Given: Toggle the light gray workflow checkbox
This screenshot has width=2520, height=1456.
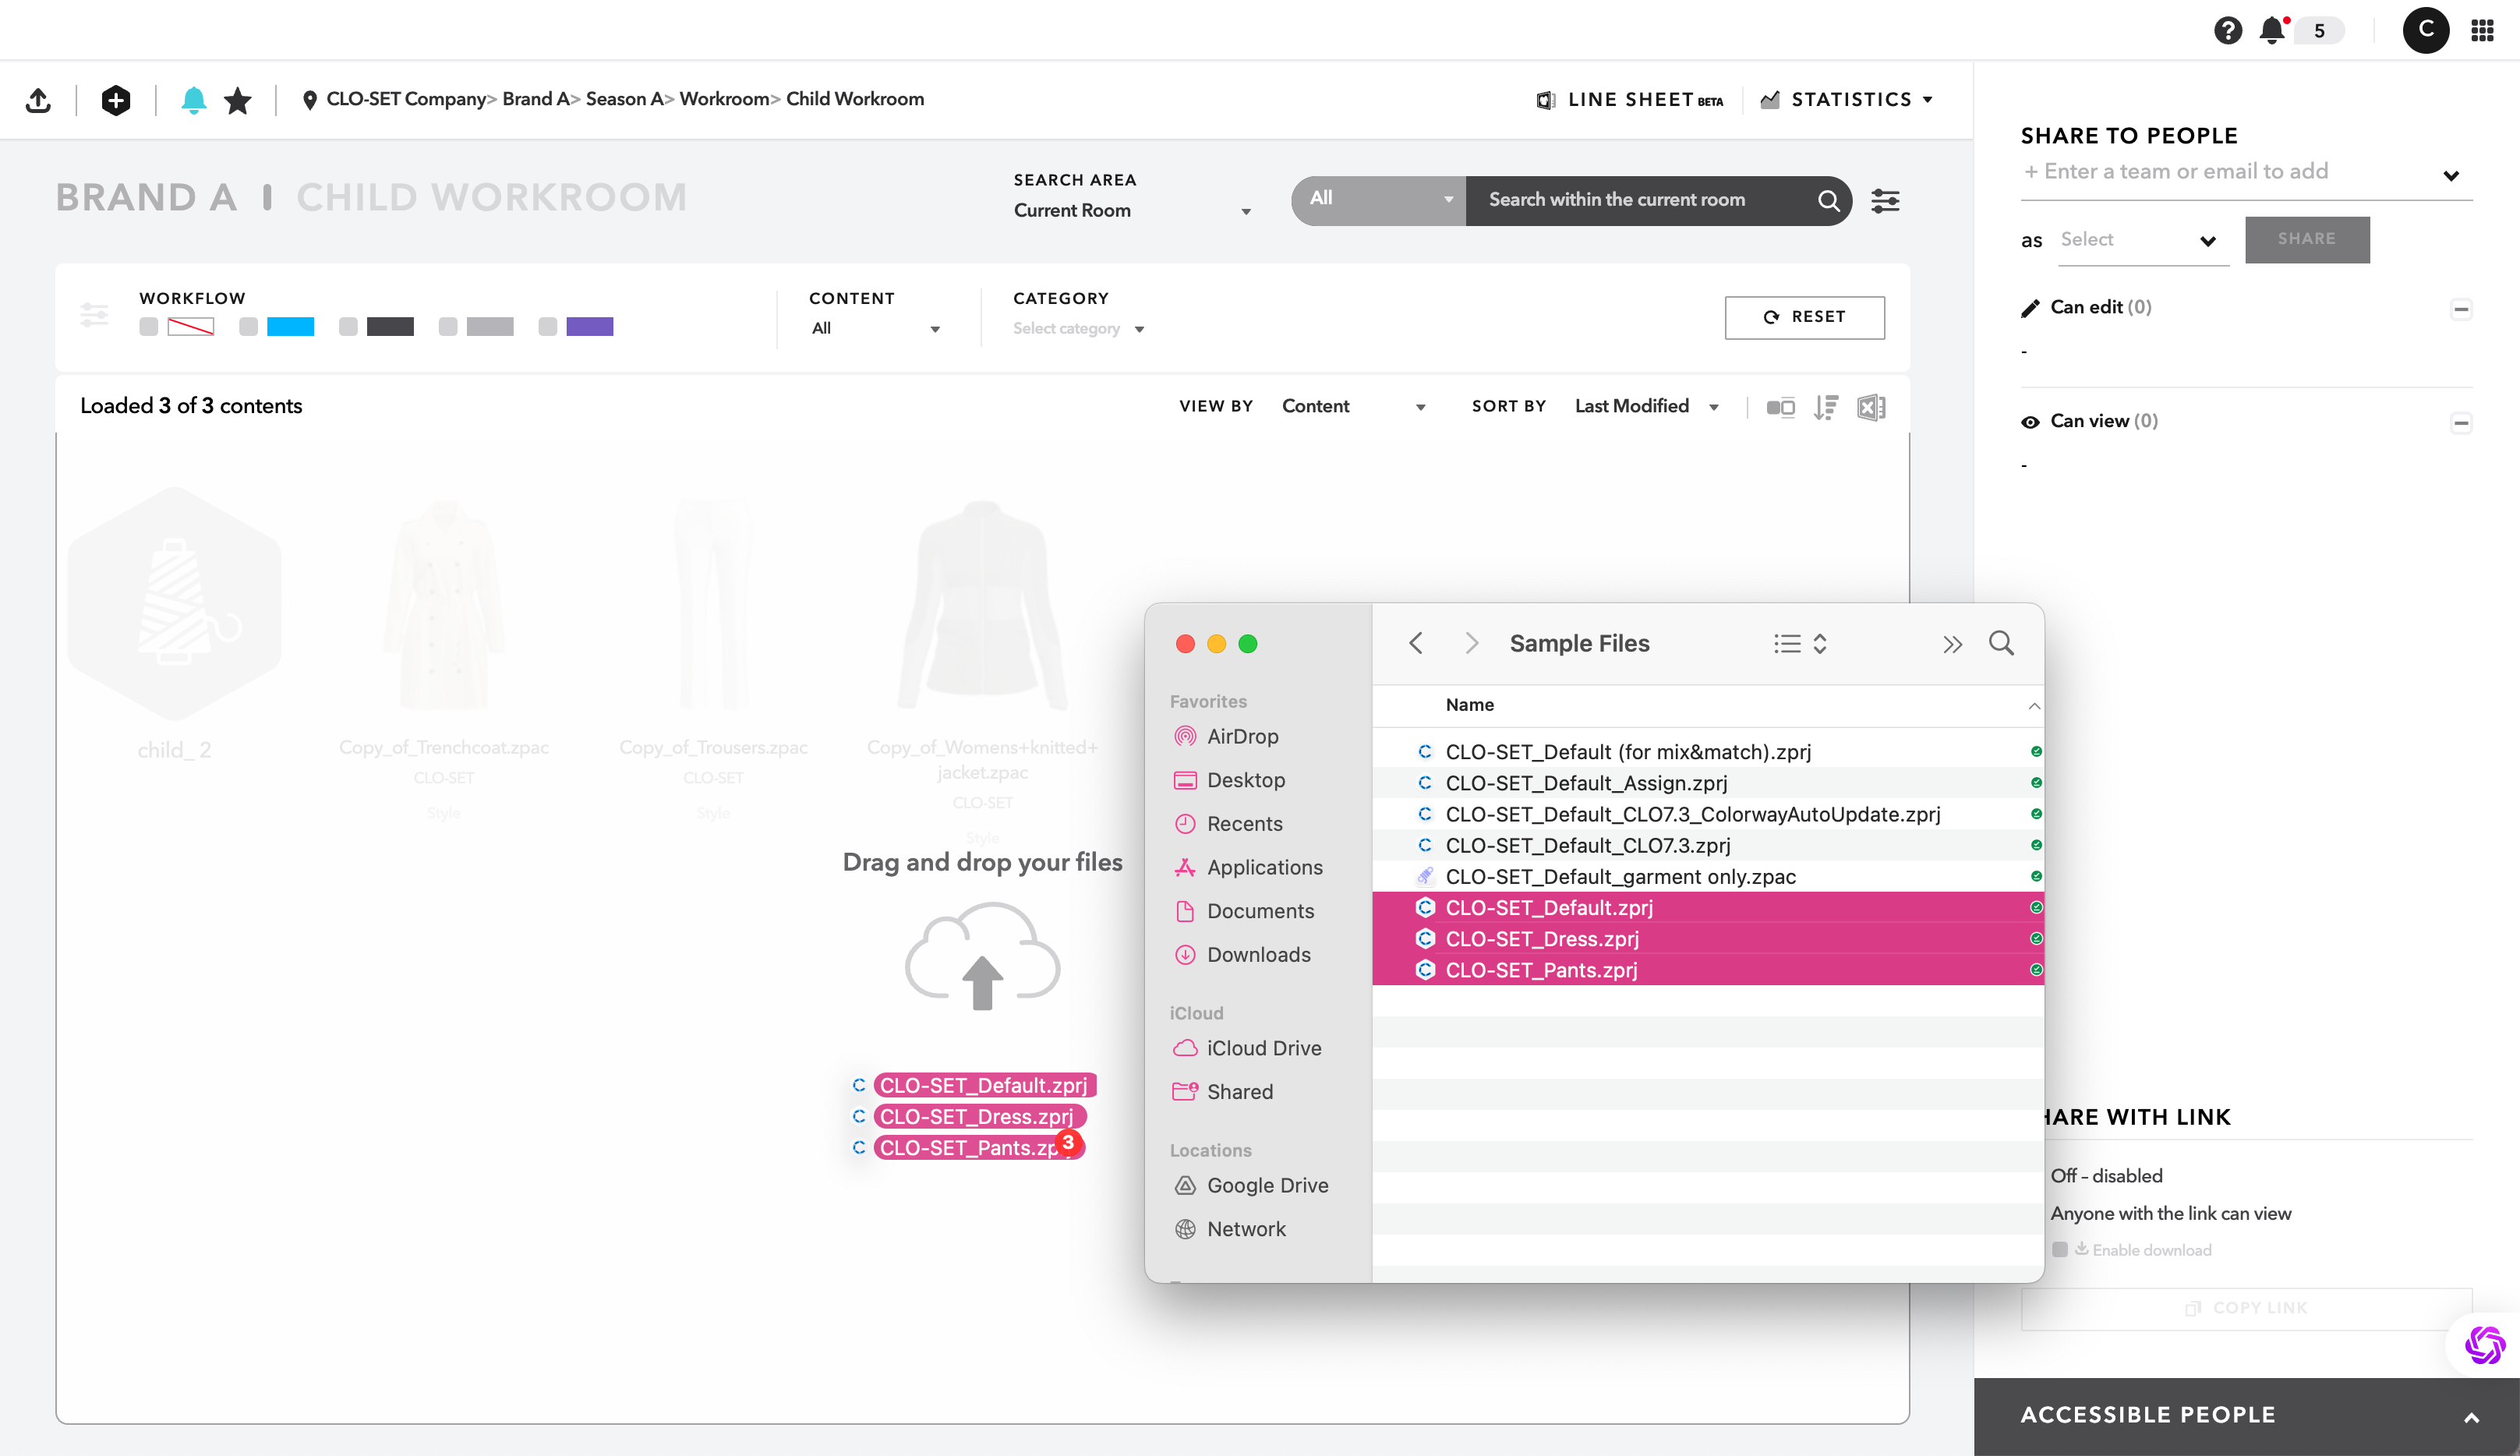Looking at the screenshot, I should click(x=448, y=327).
